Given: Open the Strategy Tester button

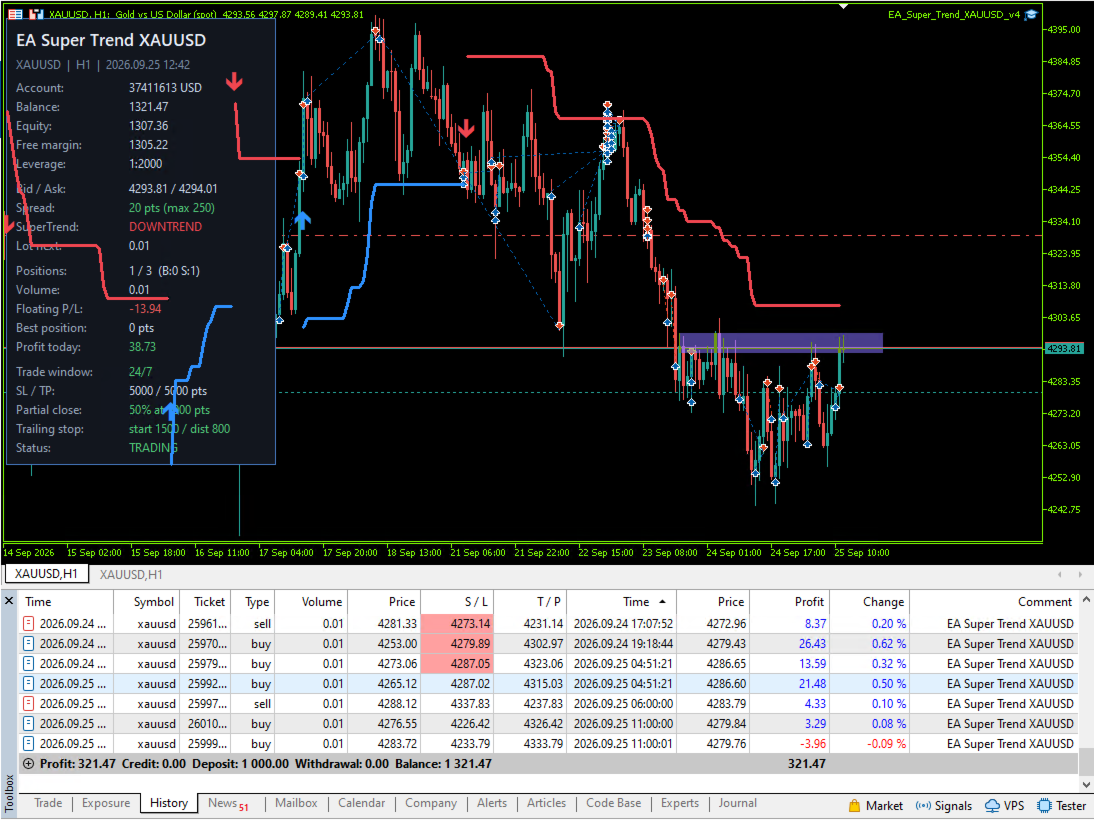Looking at the screenshot, I should pyautogui.click(x=1061, y=806).
